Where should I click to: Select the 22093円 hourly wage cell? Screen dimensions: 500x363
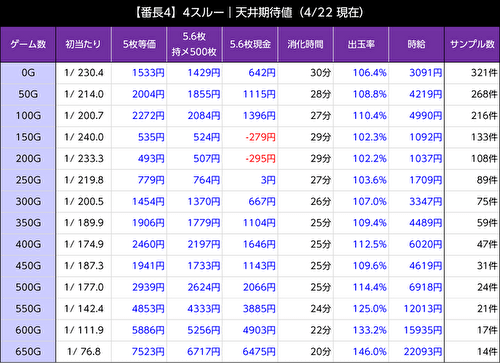pyautogui.click(x=423, y=352)
